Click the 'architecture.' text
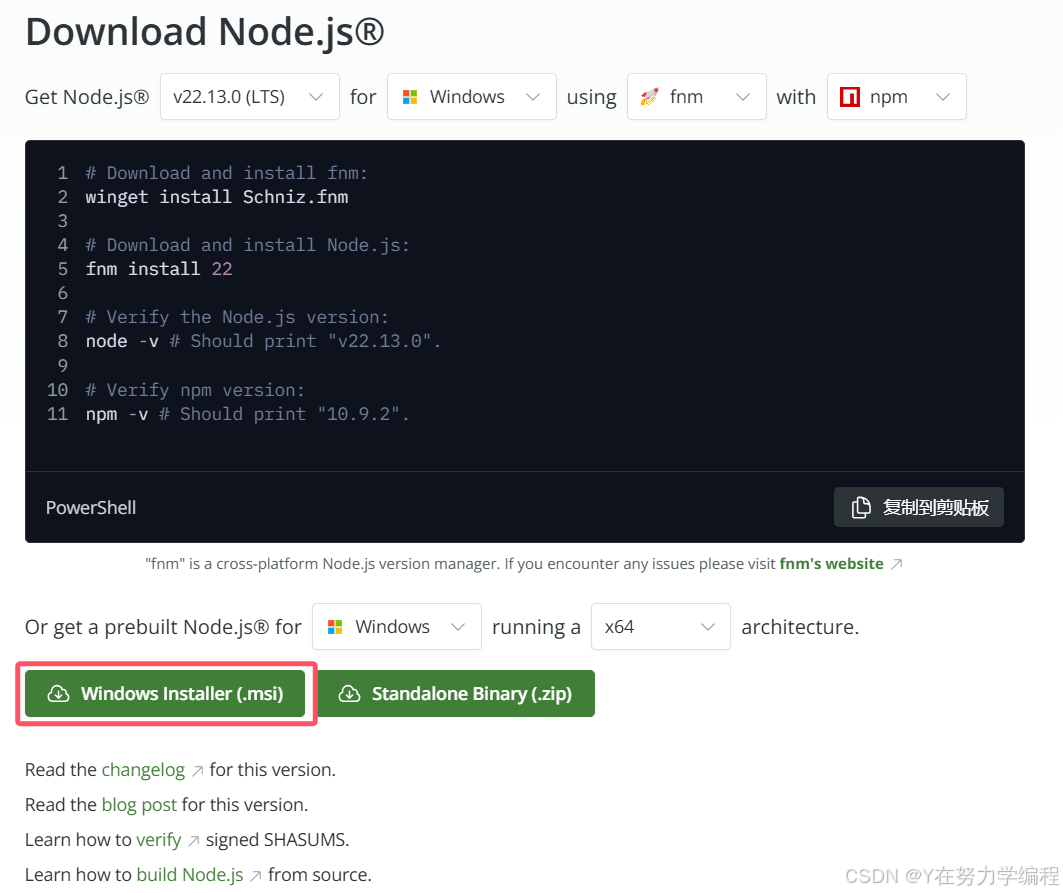The height and width of the screenshot is (893, 1063). pos(800,627)
